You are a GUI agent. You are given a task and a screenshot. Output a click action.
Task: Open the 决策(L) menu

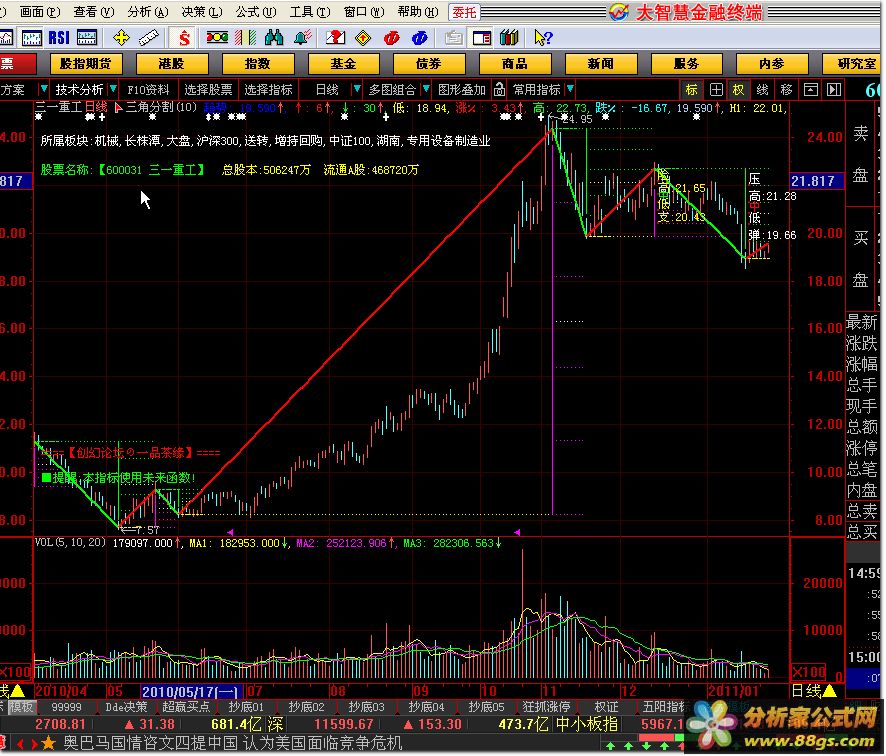(202, 12)
